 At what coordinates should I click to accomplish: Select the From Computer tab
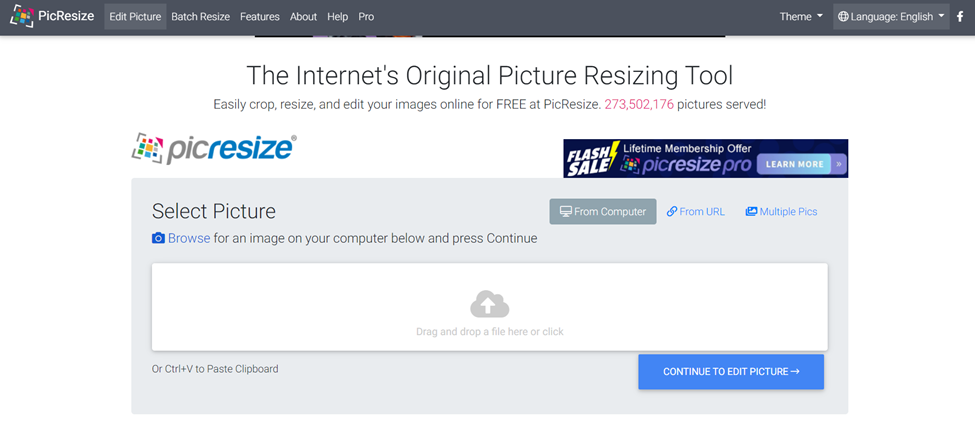point(603,211)
